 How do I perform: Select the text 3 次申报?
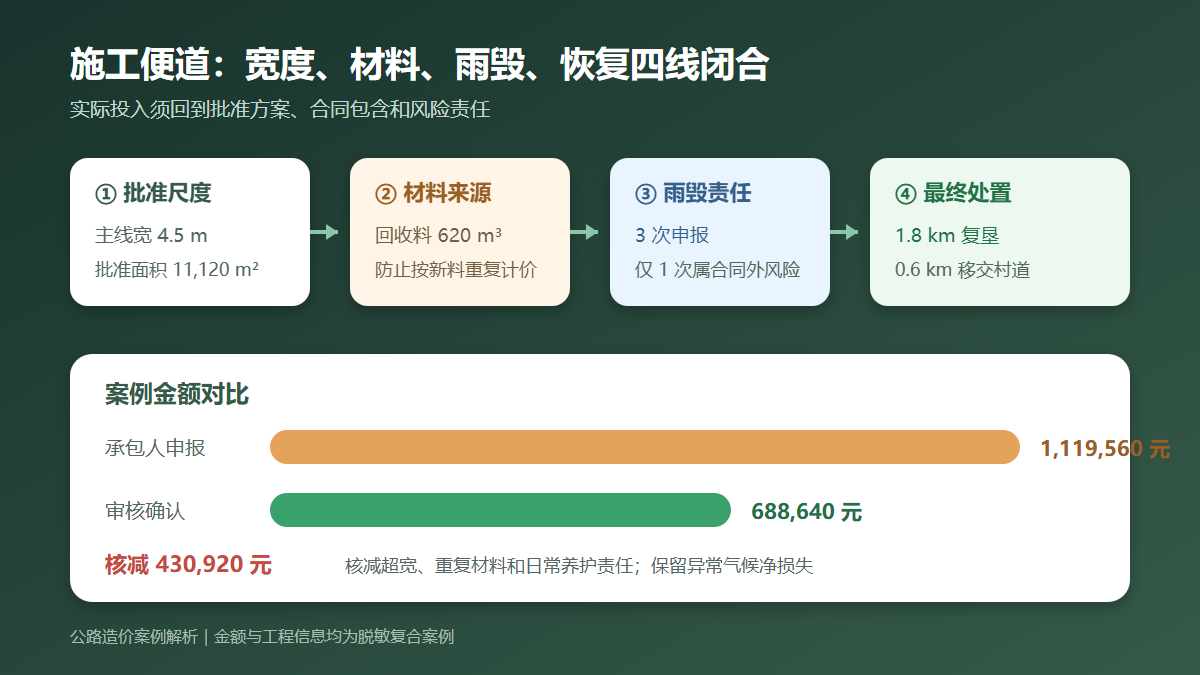pyautogui.click(x=672, y=236)
